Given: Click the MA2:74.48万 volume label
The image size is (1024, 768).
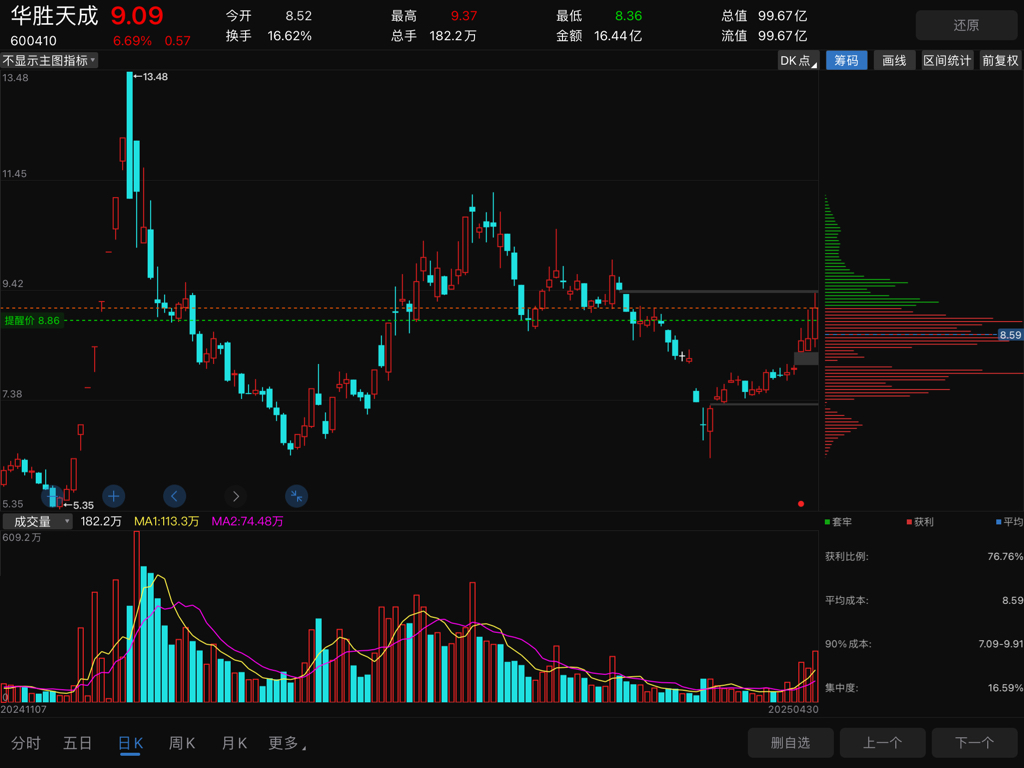Looking at the screenshot, I should click(248, 521).
